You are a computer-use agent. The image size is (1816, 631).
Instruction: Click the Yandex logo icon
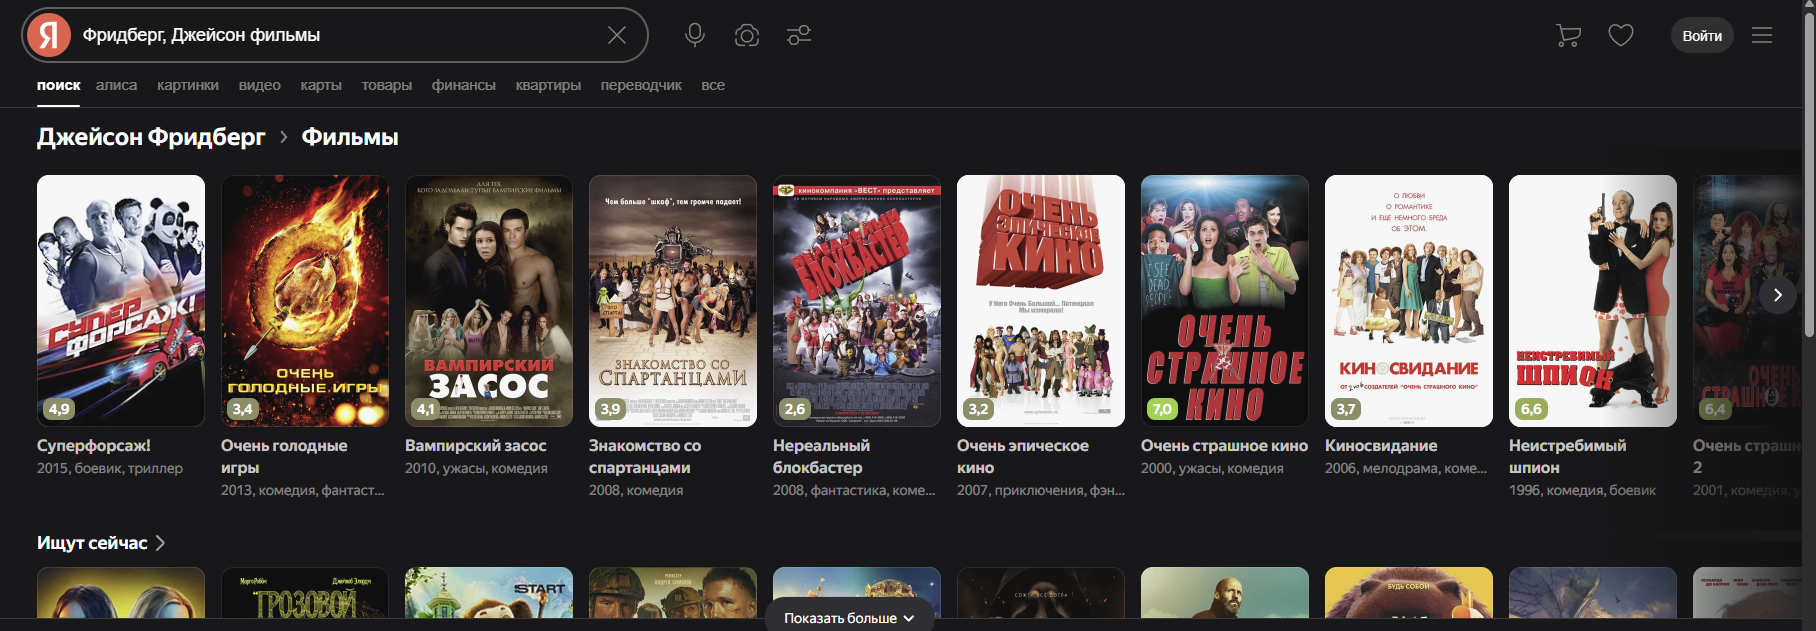coord(48,35)
